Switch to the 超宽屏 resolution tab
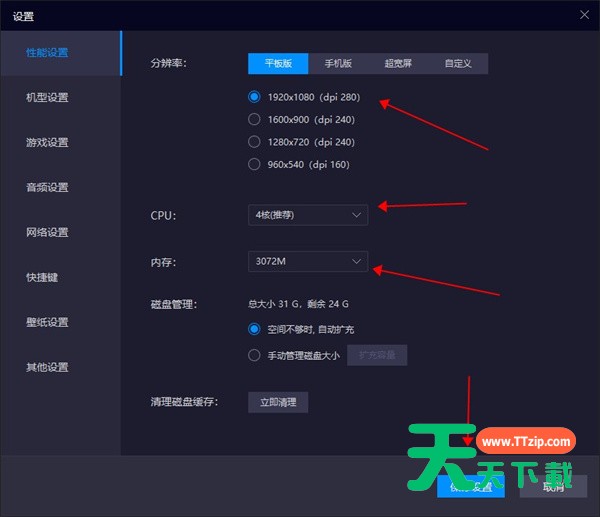Image resolution: width=600 pixels, height=517 pixels. click(398, 63)
